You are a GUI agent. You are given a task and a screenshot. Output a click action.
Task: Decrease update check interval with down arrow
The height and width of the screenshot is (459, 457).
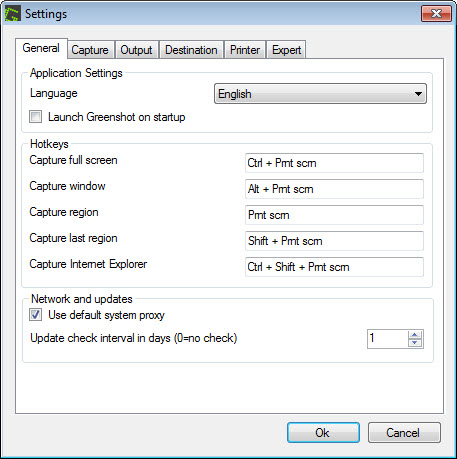click(x=415, y=343)
